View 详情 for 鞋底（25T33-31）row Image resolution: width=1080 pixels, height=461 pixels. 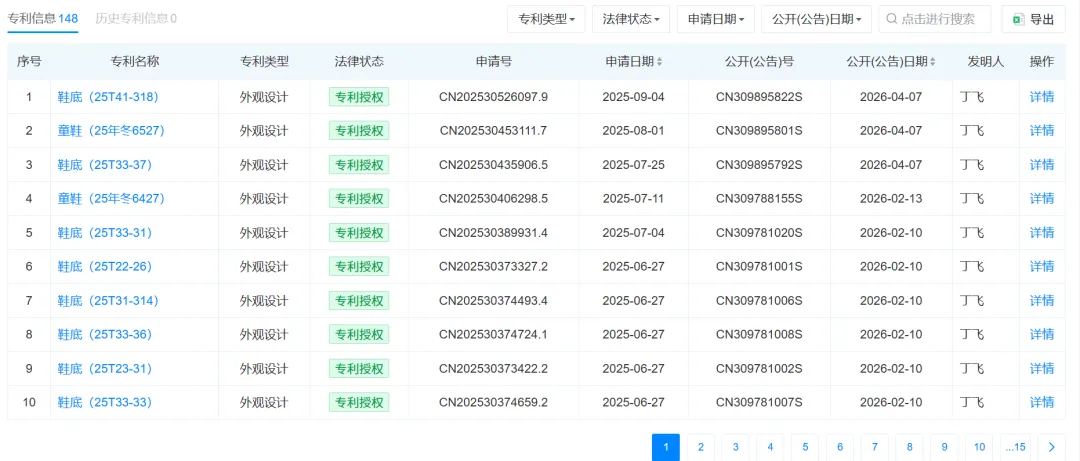1041,233
